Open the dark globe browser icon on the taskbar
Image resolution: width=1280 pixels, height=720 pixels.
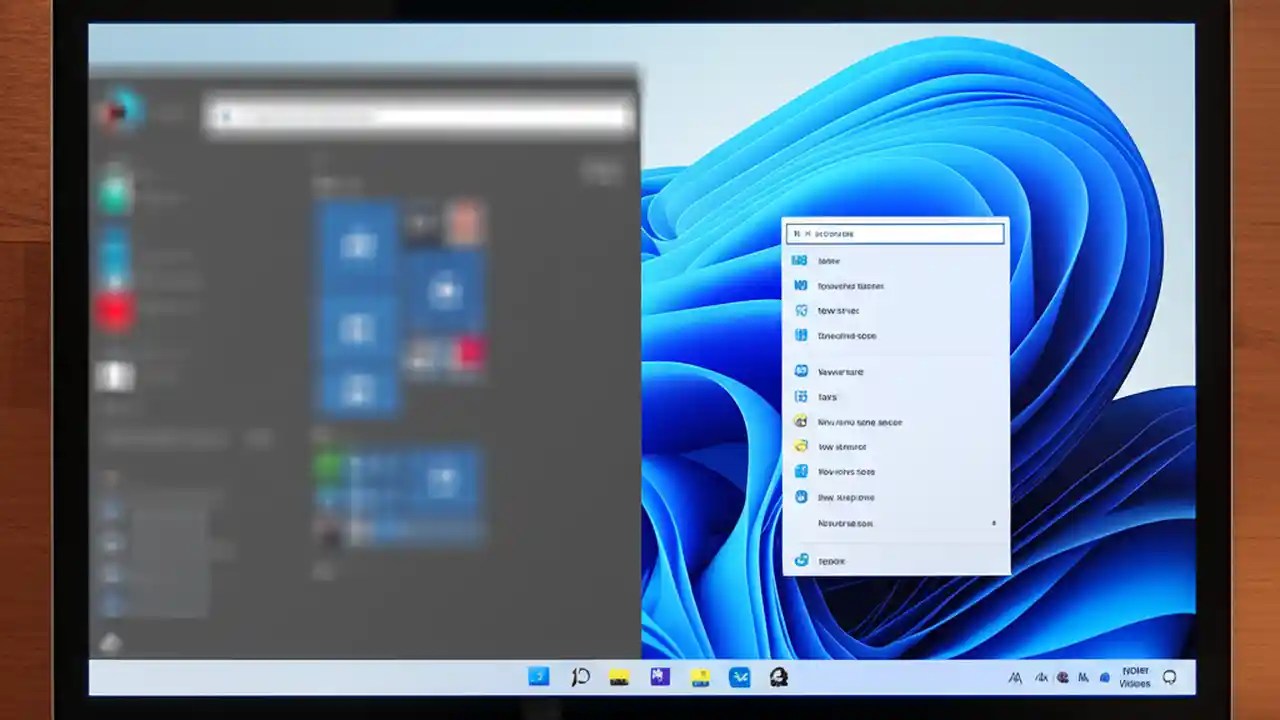pos(779,678)
